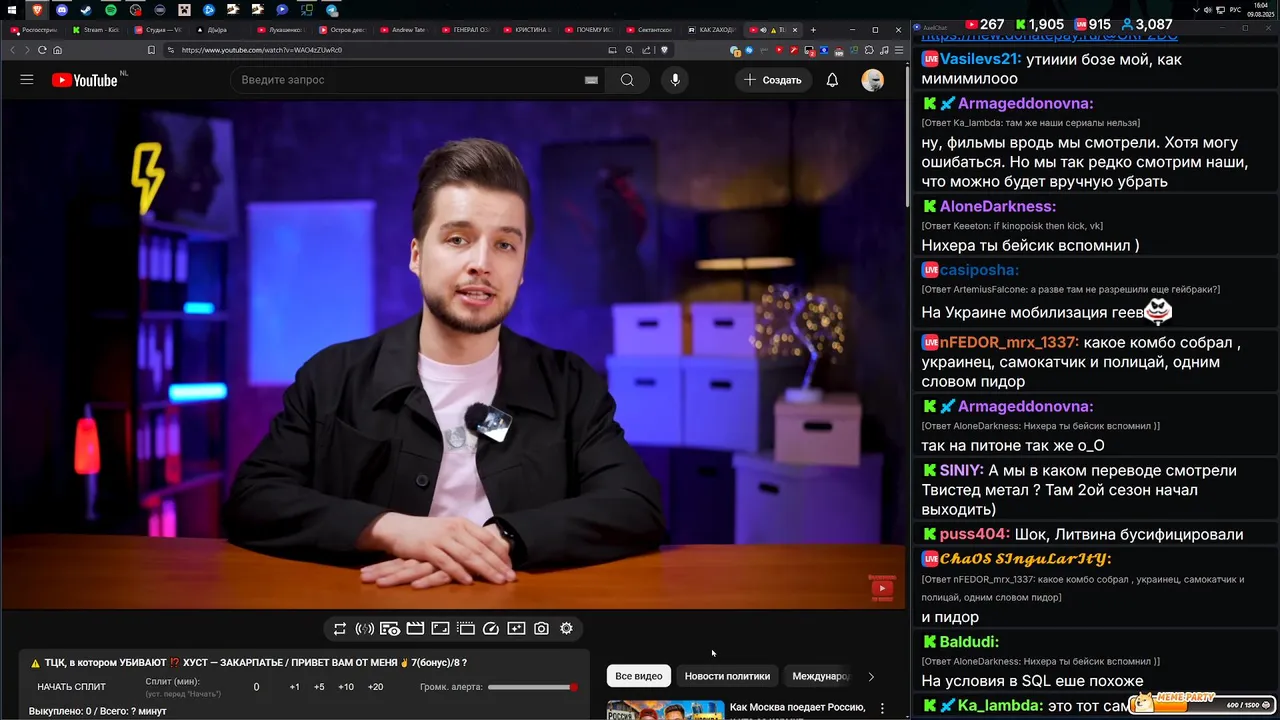
Task: Expand more chips with right chevron
Action: point(871,677)
